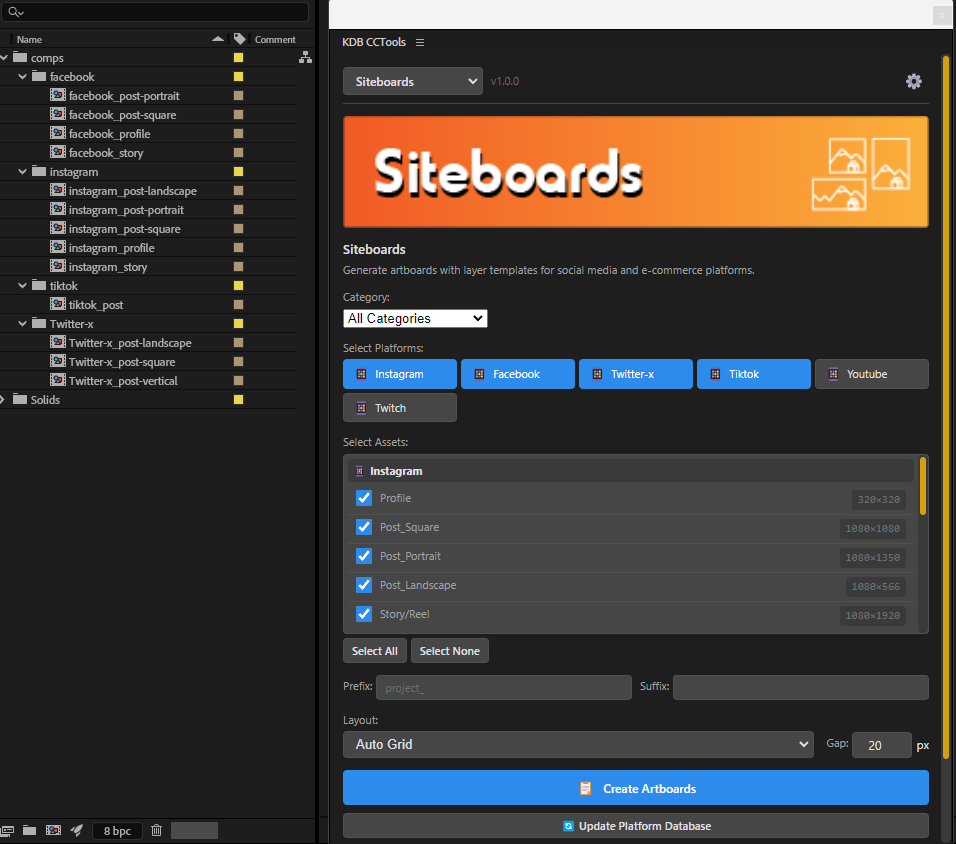Collapse the comps folder
Screen dimensions: 956x844
tap(4, 57)
